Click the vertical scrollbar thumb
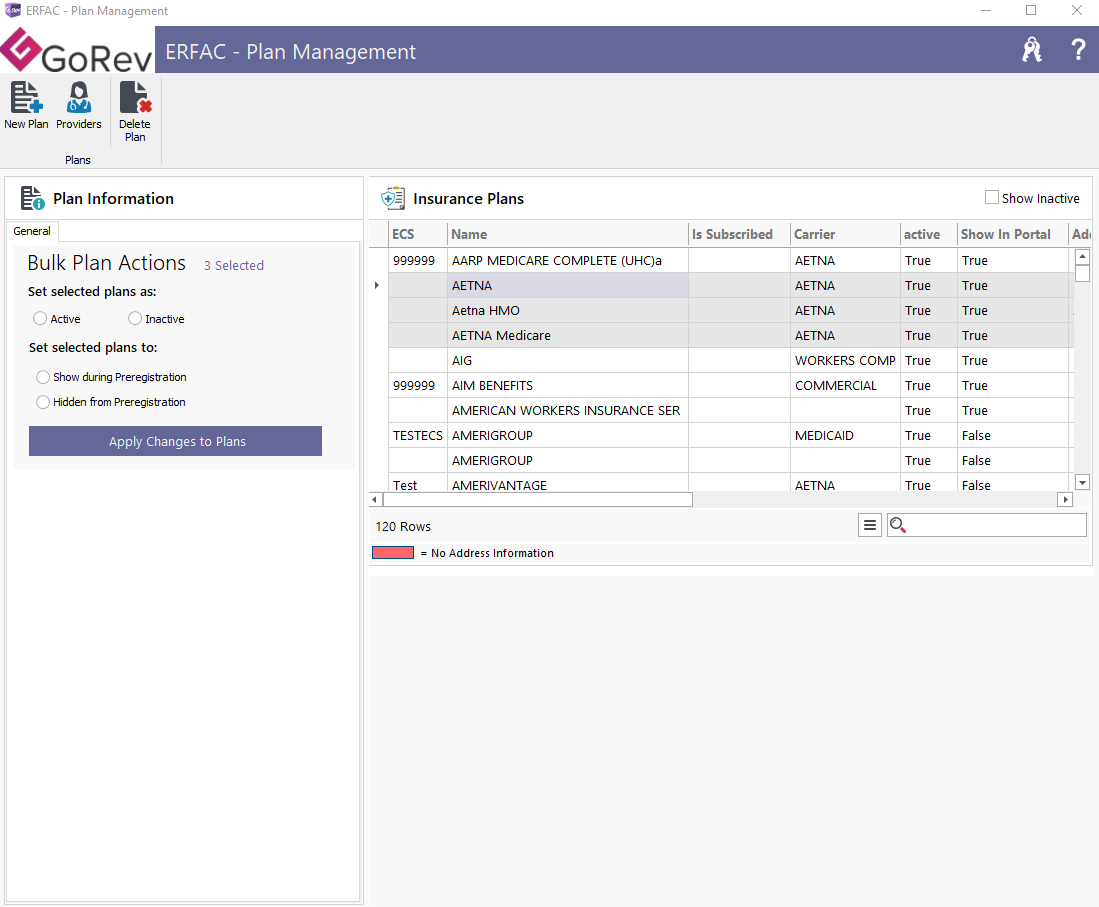Image resolution: width=1099 pixels, height=907 pixels. 1082,273
